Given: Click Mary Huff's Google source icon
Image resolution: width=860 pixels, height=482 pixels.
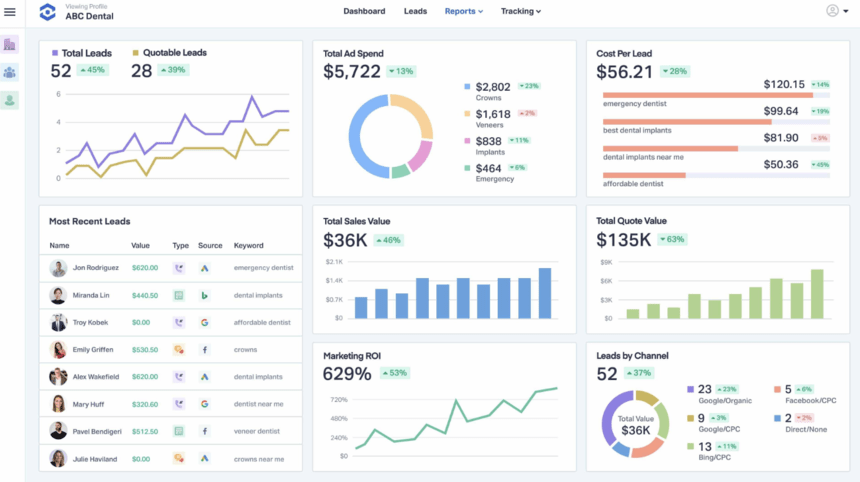Looking at the screenshot, I should coord(205,404).
